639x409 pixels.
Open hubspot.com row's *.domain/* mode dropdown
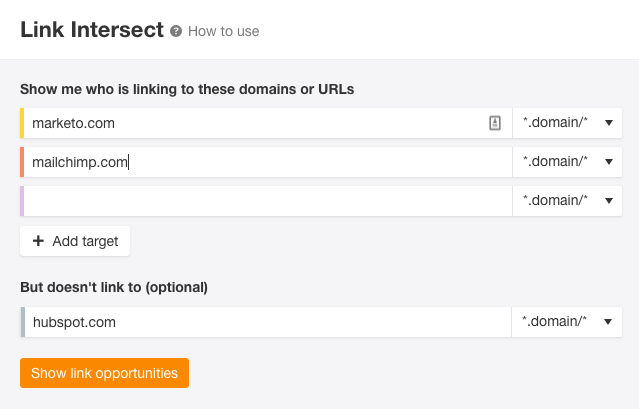tap(567, 322)
